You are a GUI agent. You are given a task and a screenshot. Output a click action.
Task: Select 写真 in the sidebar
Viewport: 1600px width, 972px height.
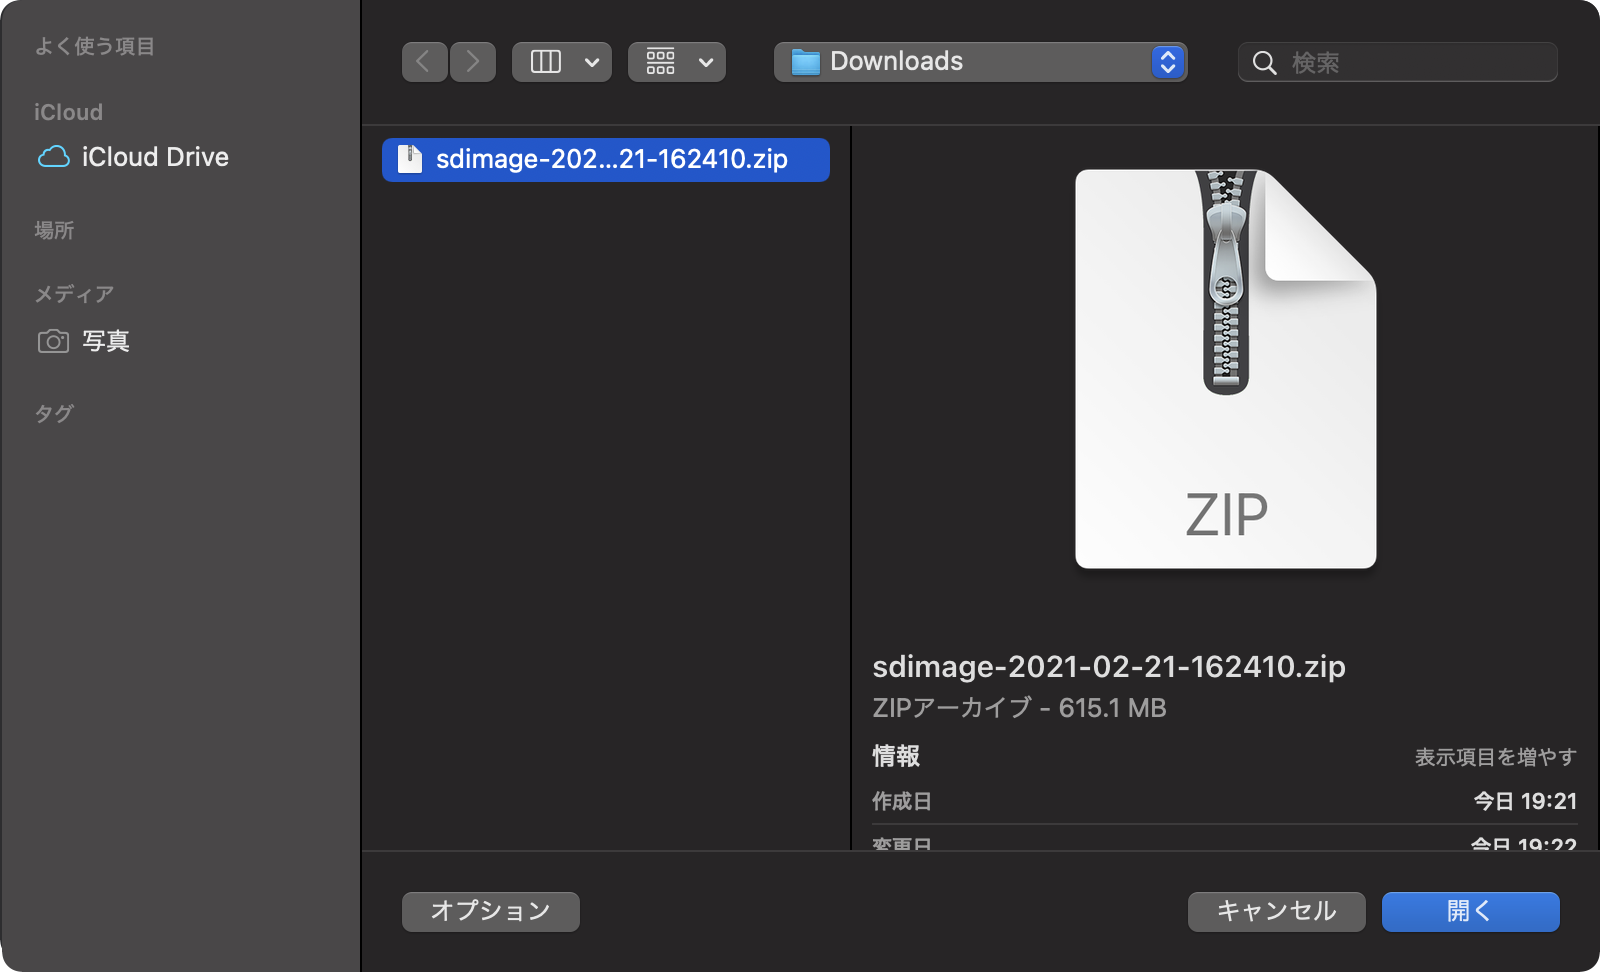tap(106, 342)
